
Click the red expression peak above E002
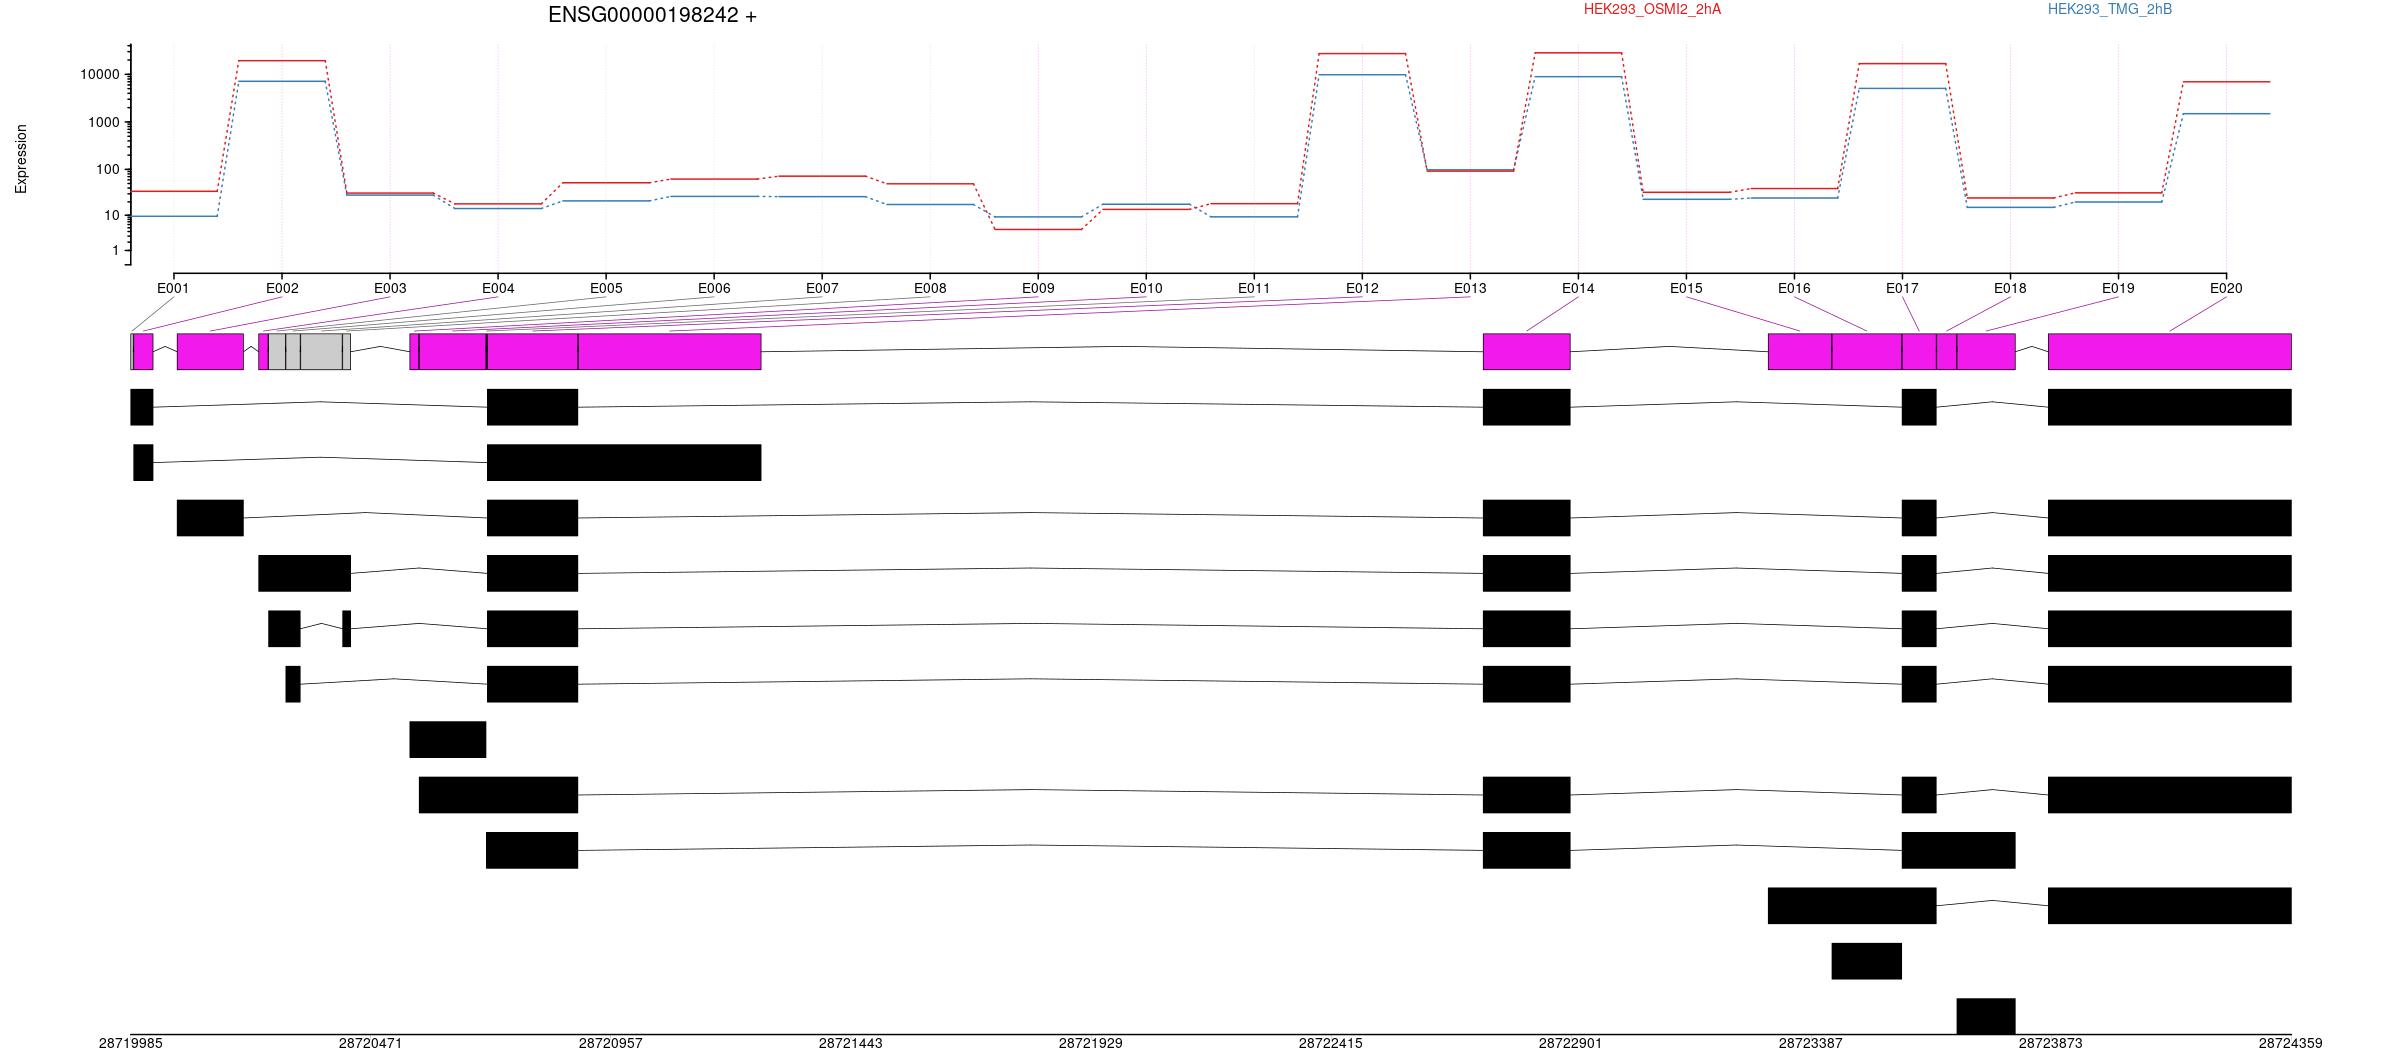[x=282, y=61]
